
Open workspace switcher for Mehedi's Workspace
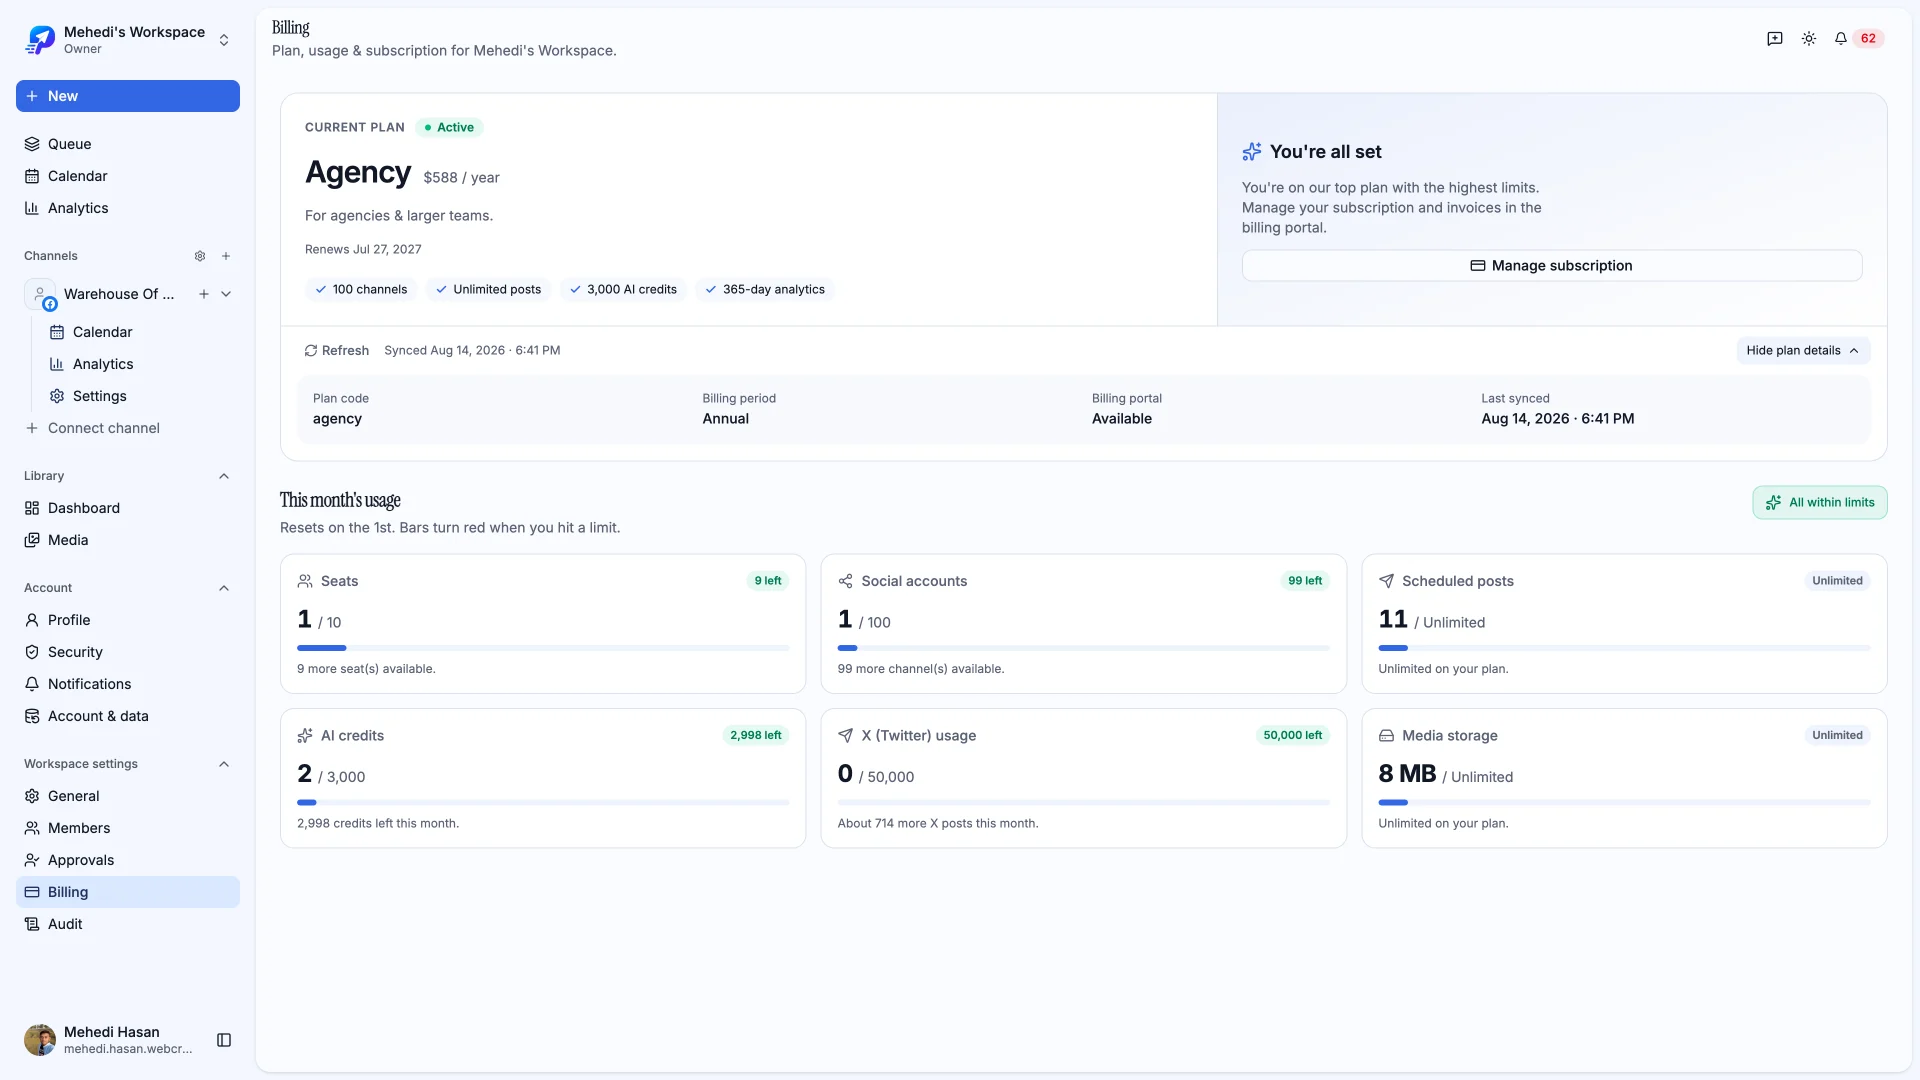tap(128, 40)
